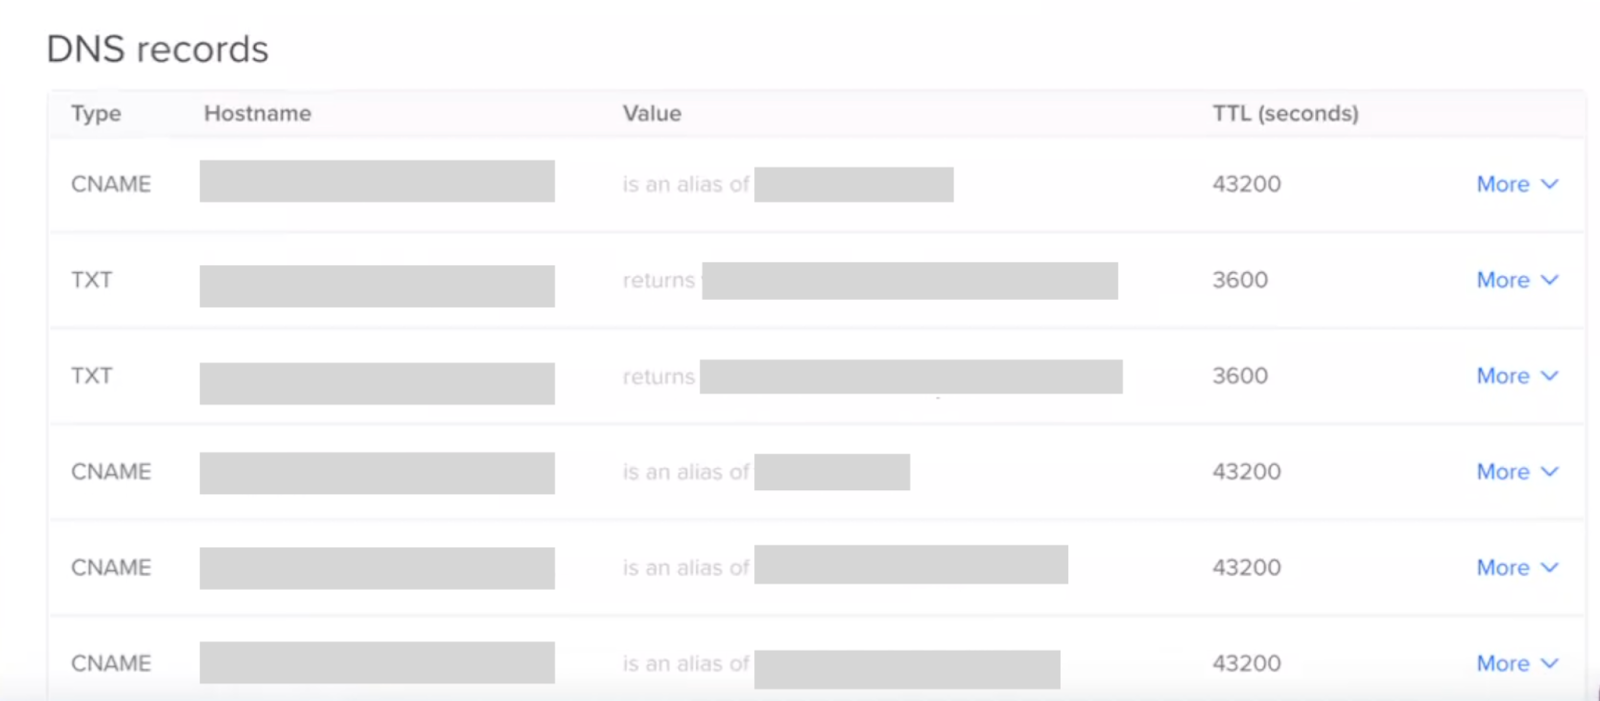
Task: Click the "returns" value of the second TXT record
Action: (659, 377)
